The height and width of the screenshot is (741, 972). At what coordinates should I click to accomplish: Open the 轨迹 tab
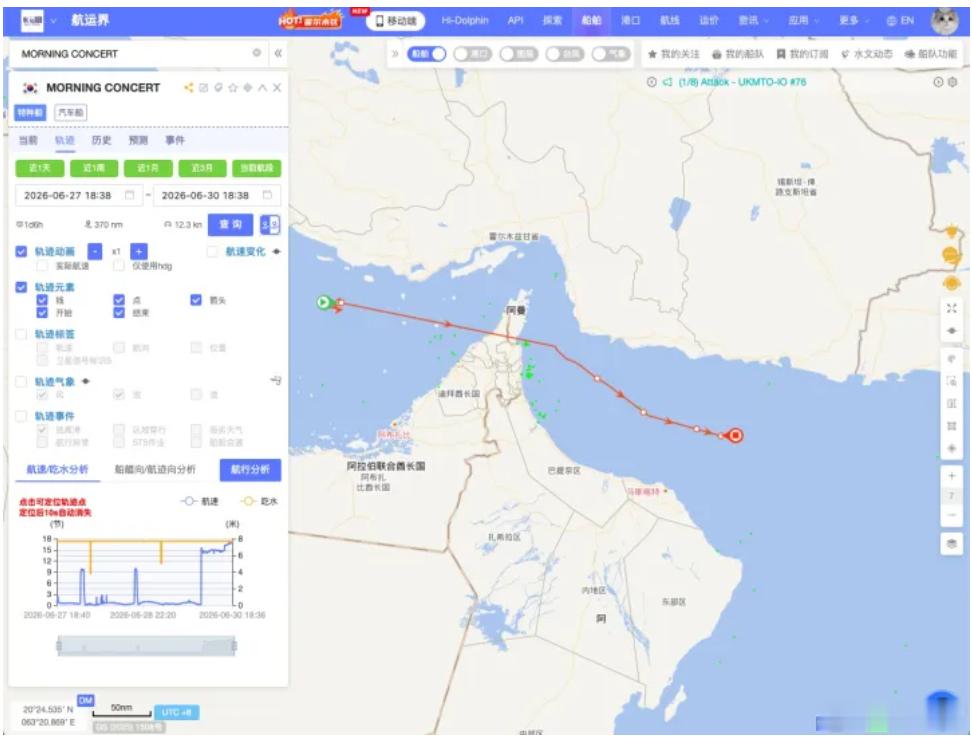click(x=64, y=140)
